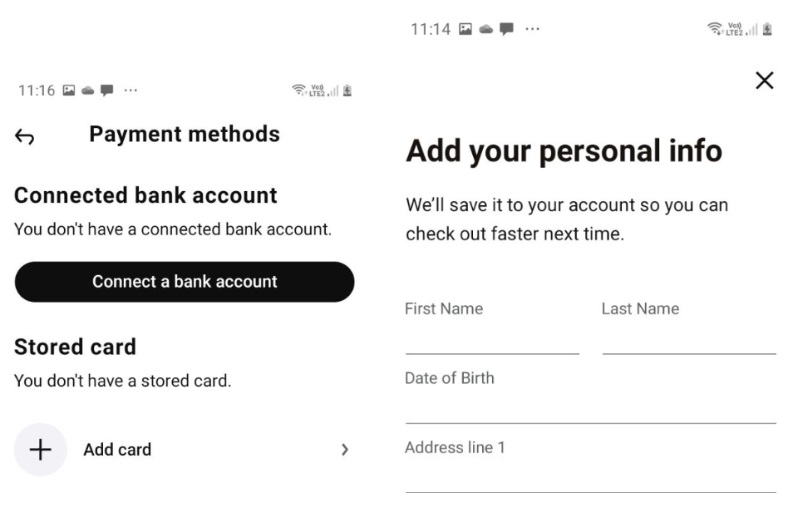Image resolution: width=792 pixels, height=530 pixels.
Task: Tap the image notification icon beside 11:16
Action: pyautogui.click(x=69, y=90)
